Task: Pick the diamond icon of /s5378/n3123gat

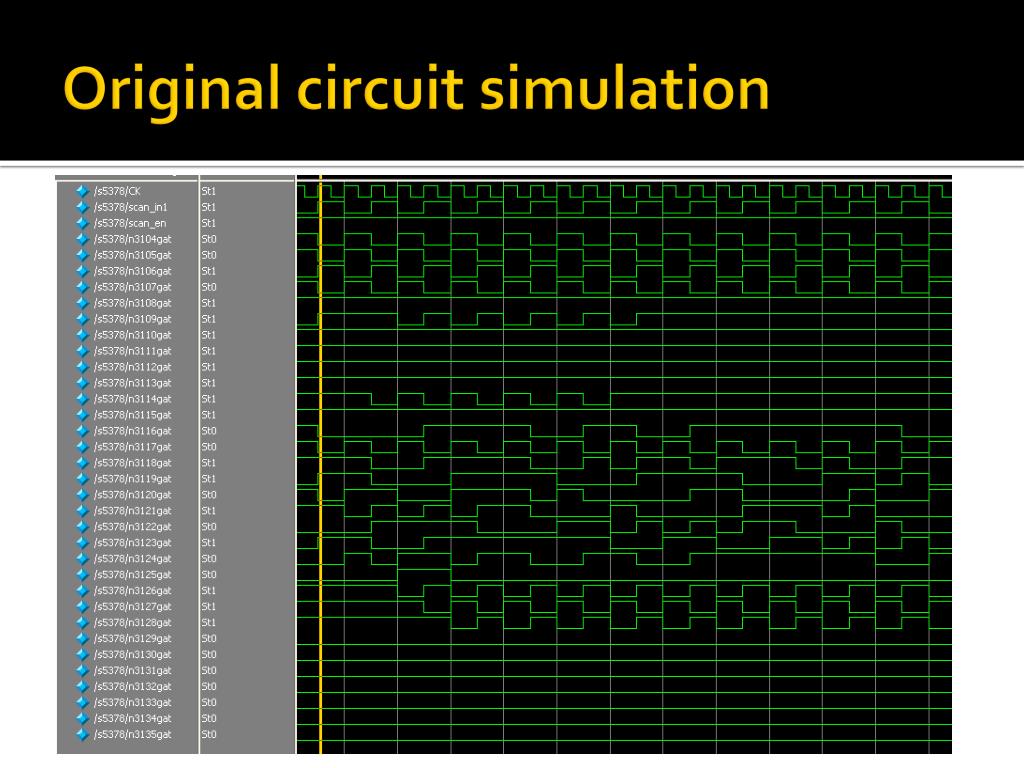Action: click(82, 543)
